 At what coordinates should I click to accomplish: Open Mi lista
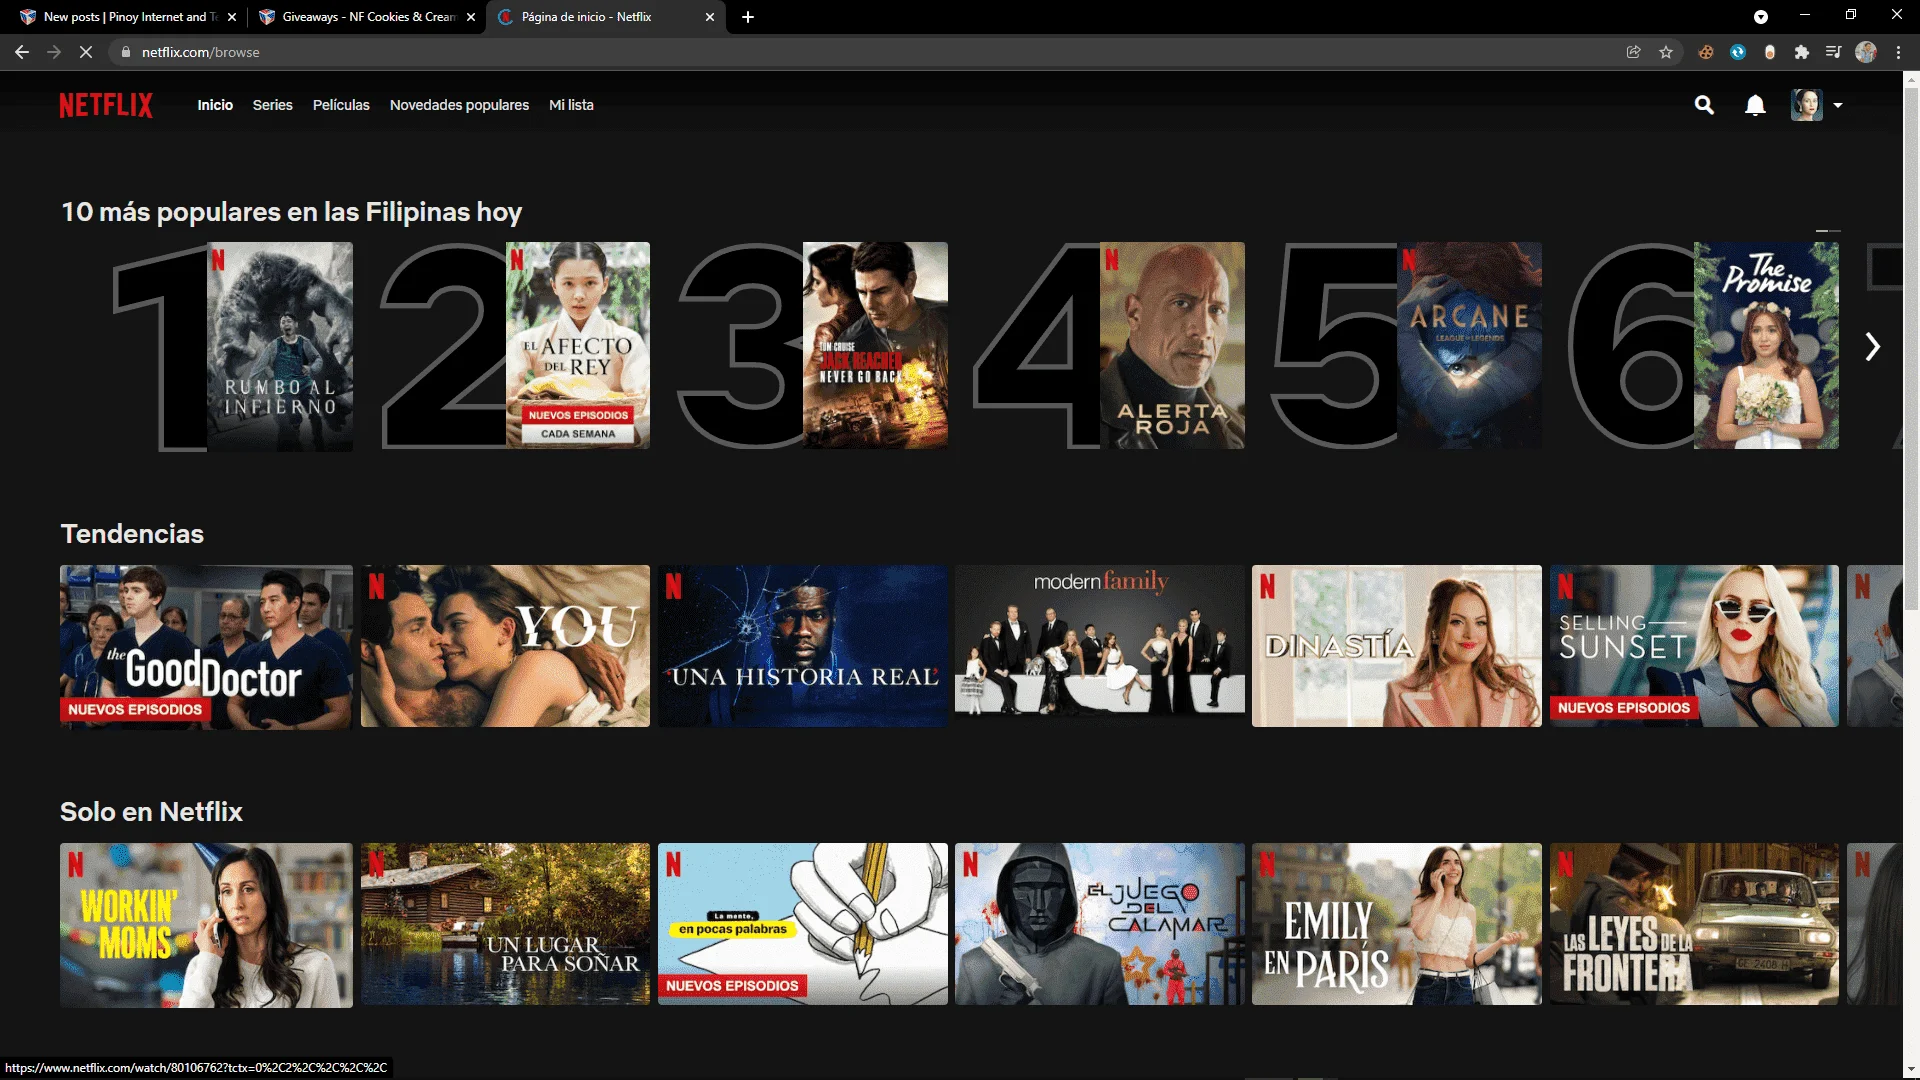pyautogui.click(x=571, y=105)
